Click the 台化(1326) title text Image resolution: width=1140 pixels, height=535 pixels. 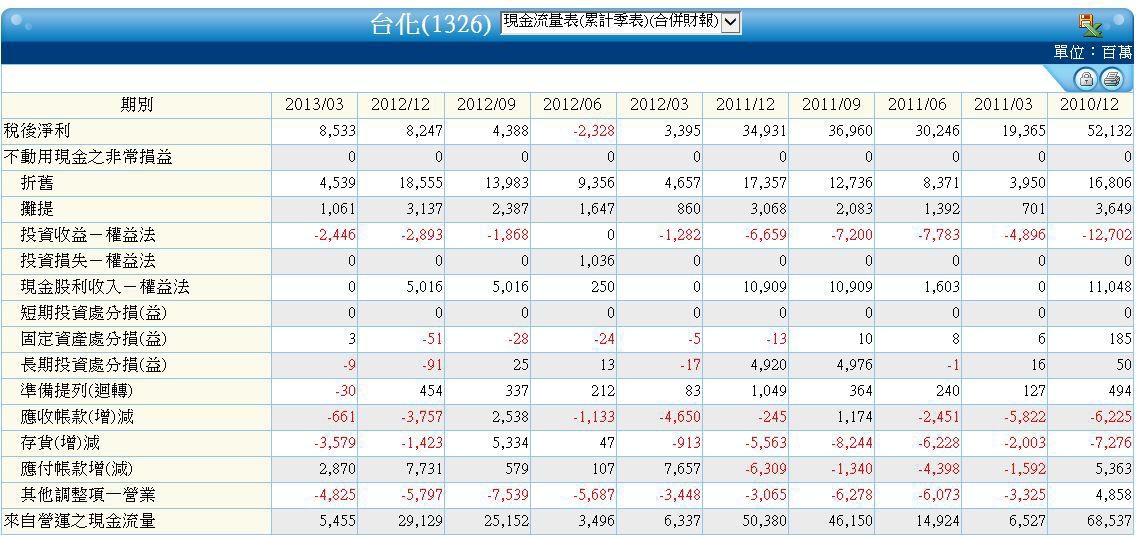coord(431,24)
